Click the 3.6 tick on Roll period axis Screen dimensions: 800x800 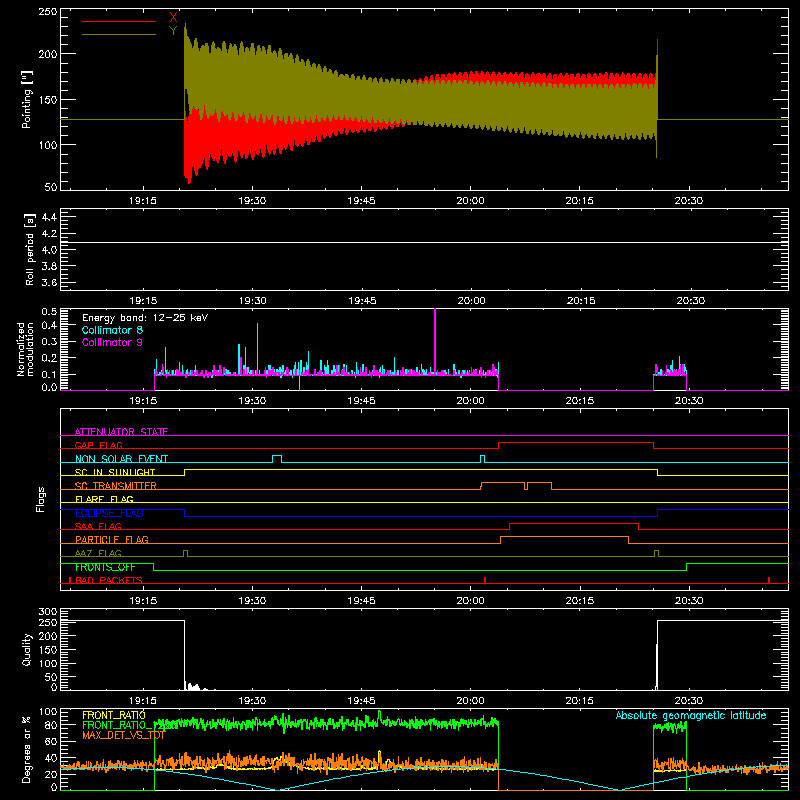pyautogui.click(x=49, y=282)
